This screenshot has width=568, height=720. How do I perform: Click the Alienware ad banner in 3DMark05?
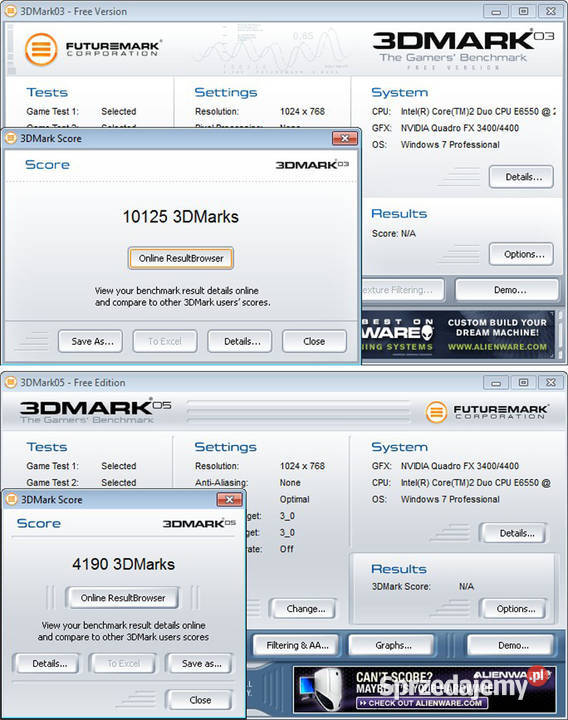coord(425,689)
